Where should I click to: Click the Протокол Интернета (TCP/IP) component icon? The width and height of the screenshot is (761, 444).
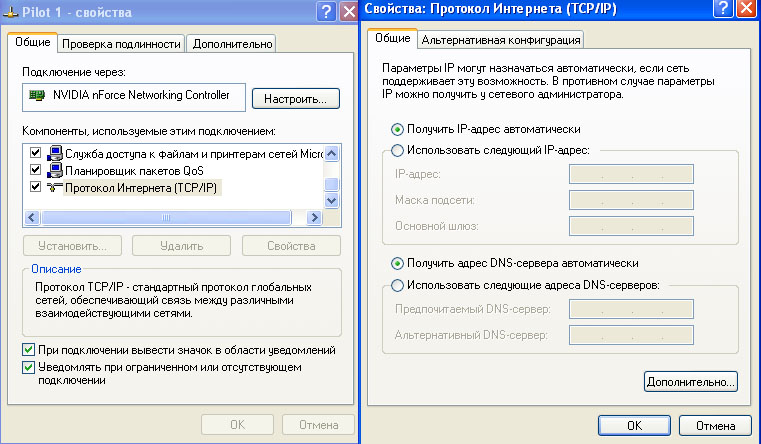(55, 188)
